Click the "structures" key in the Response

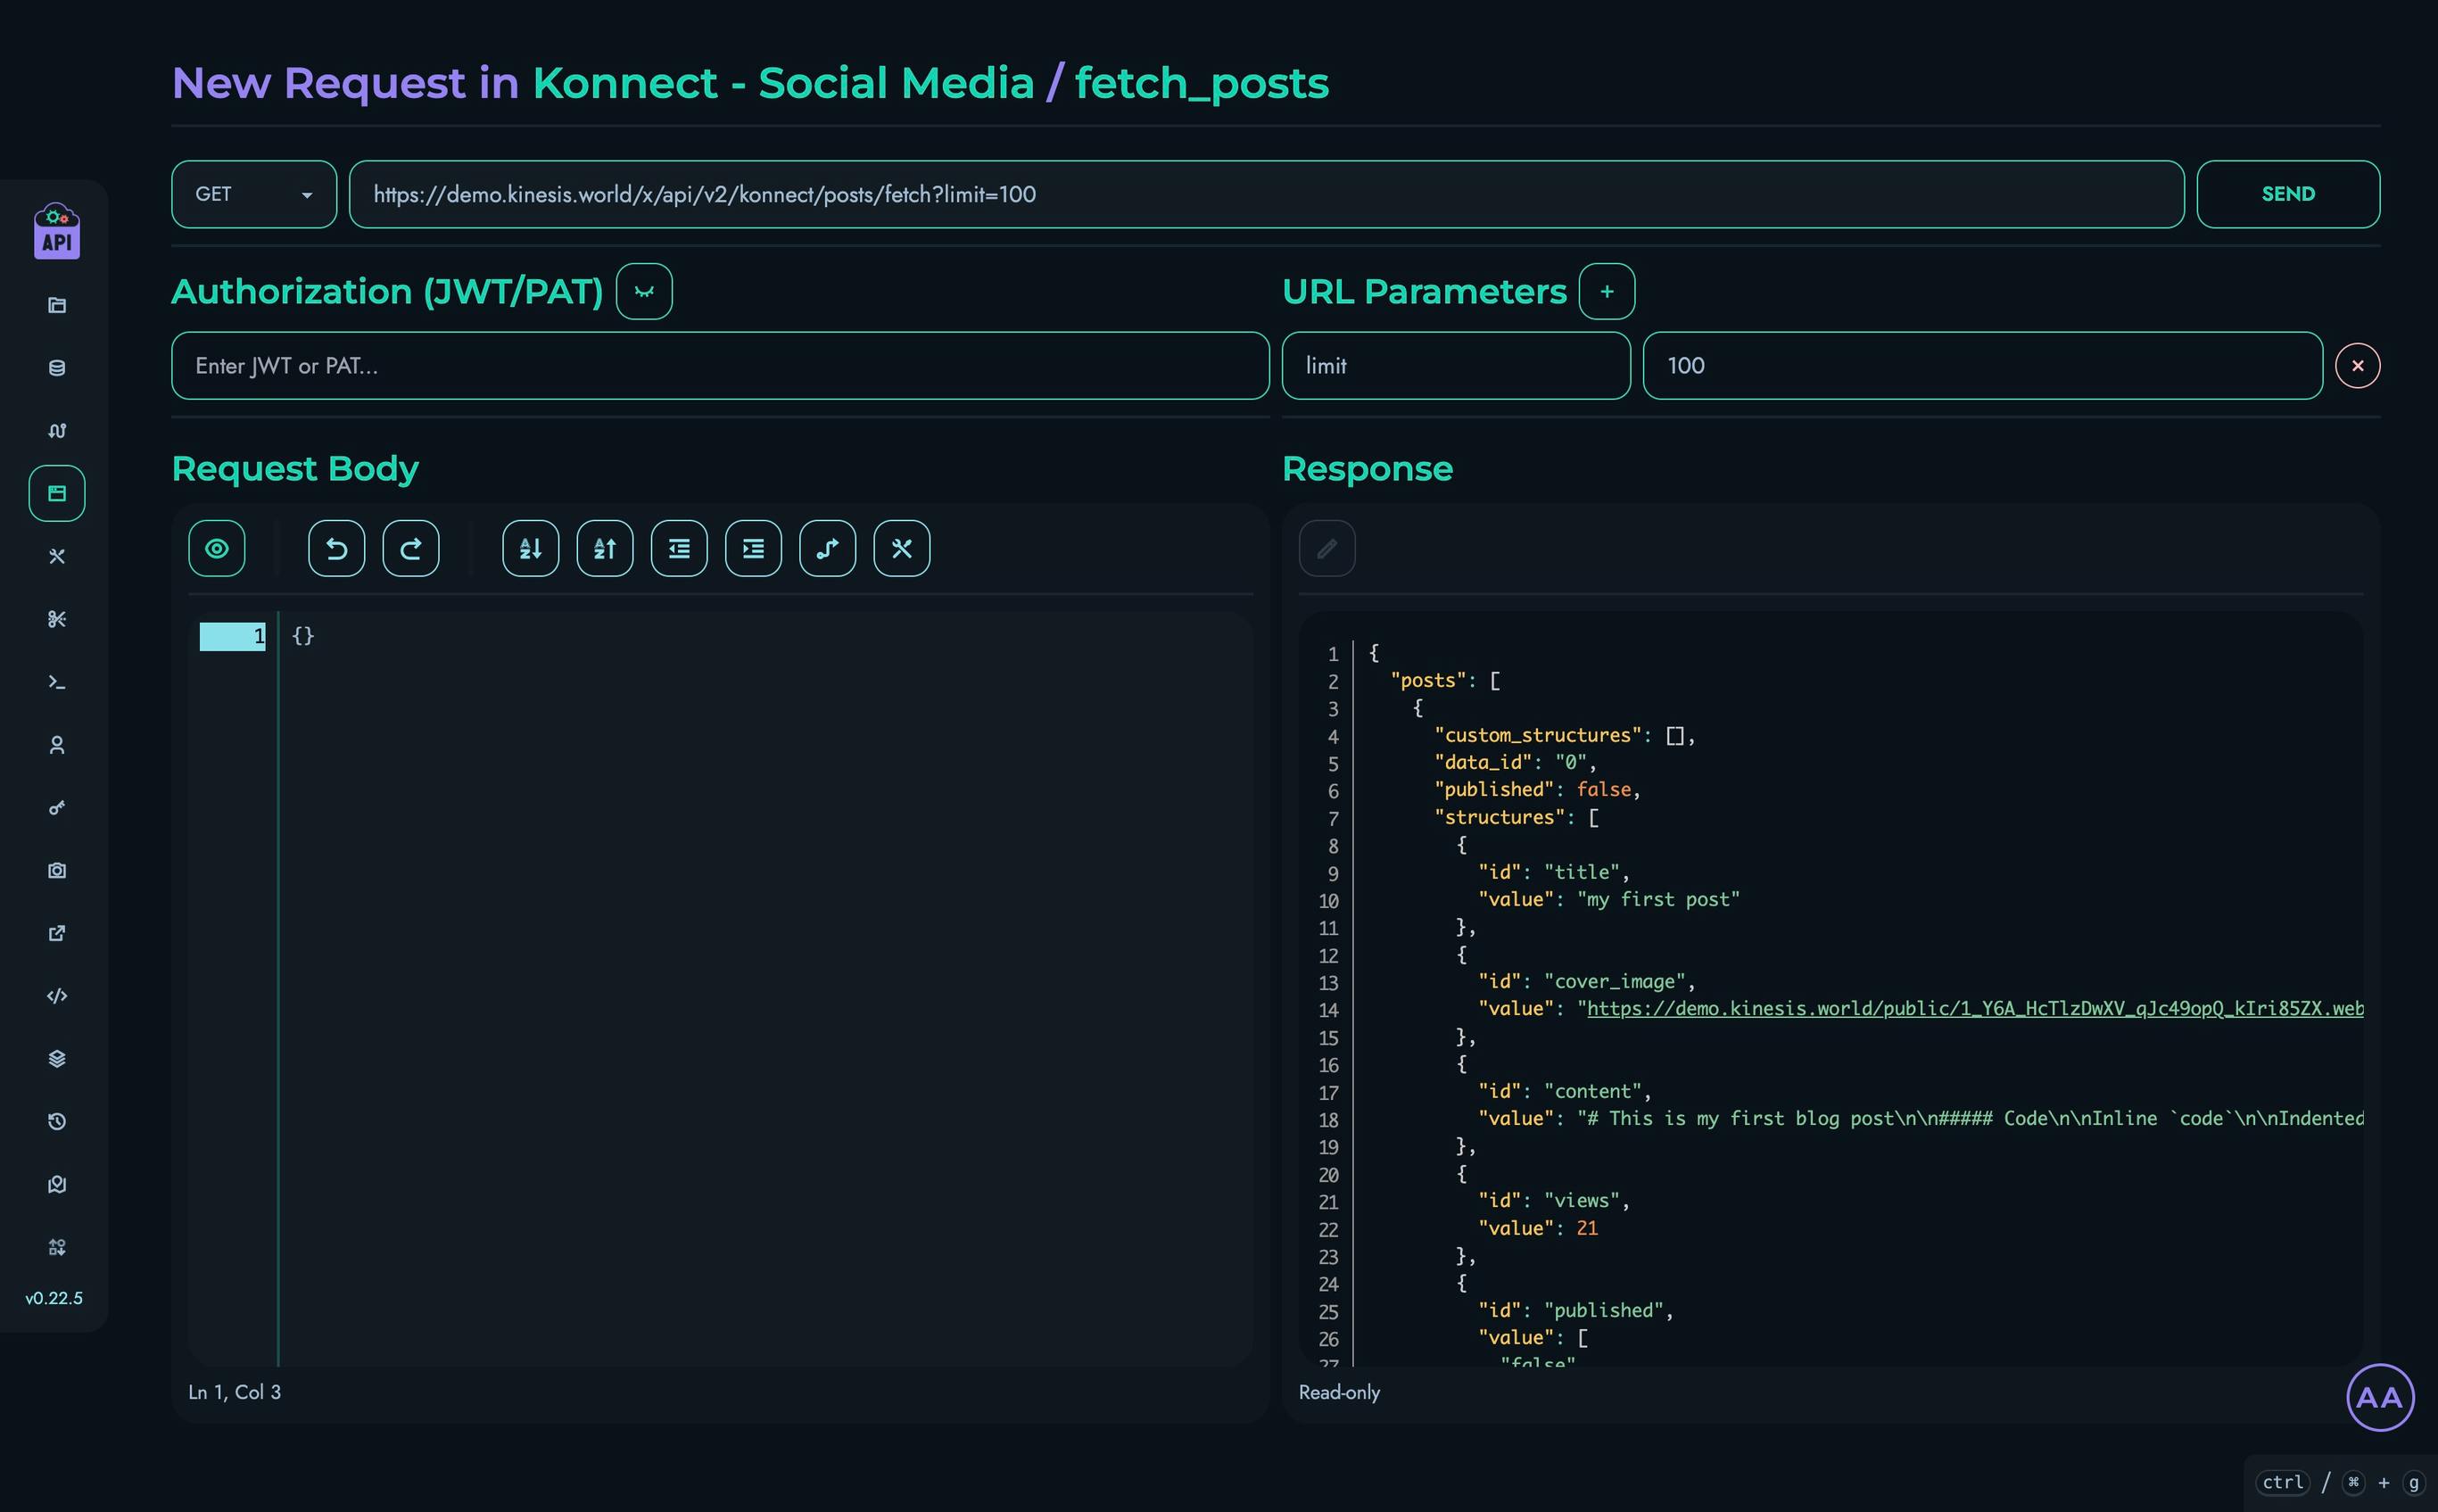(1500, 817)
